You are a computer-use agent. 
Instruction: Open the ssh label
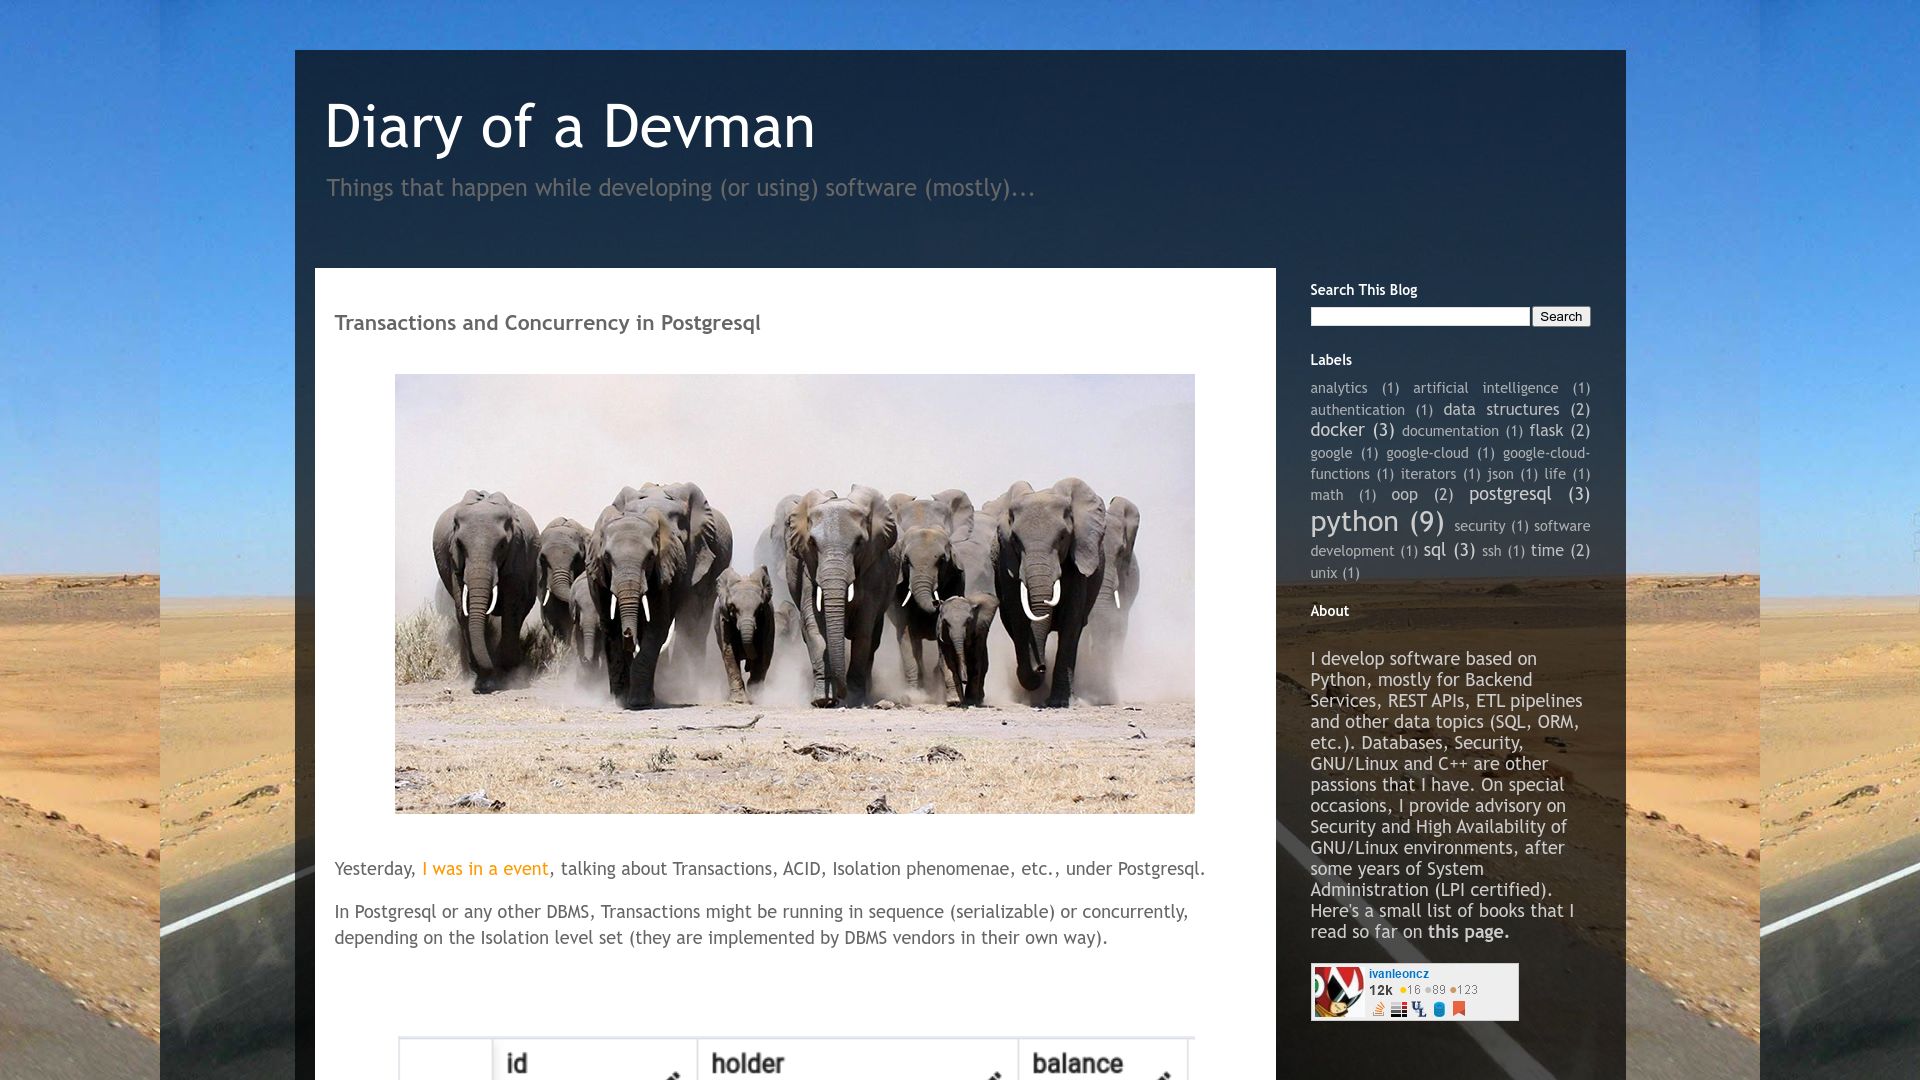coord(1491,551)
